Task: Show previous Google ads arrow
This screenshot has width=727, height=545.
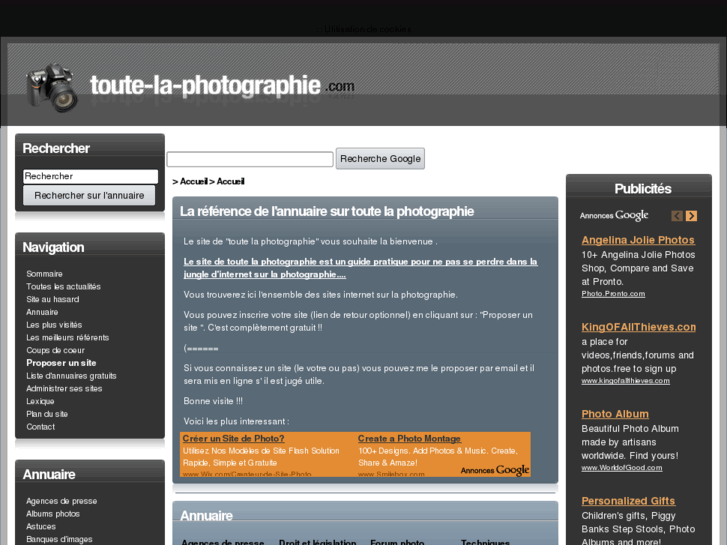Action: (x=677, y=216)
